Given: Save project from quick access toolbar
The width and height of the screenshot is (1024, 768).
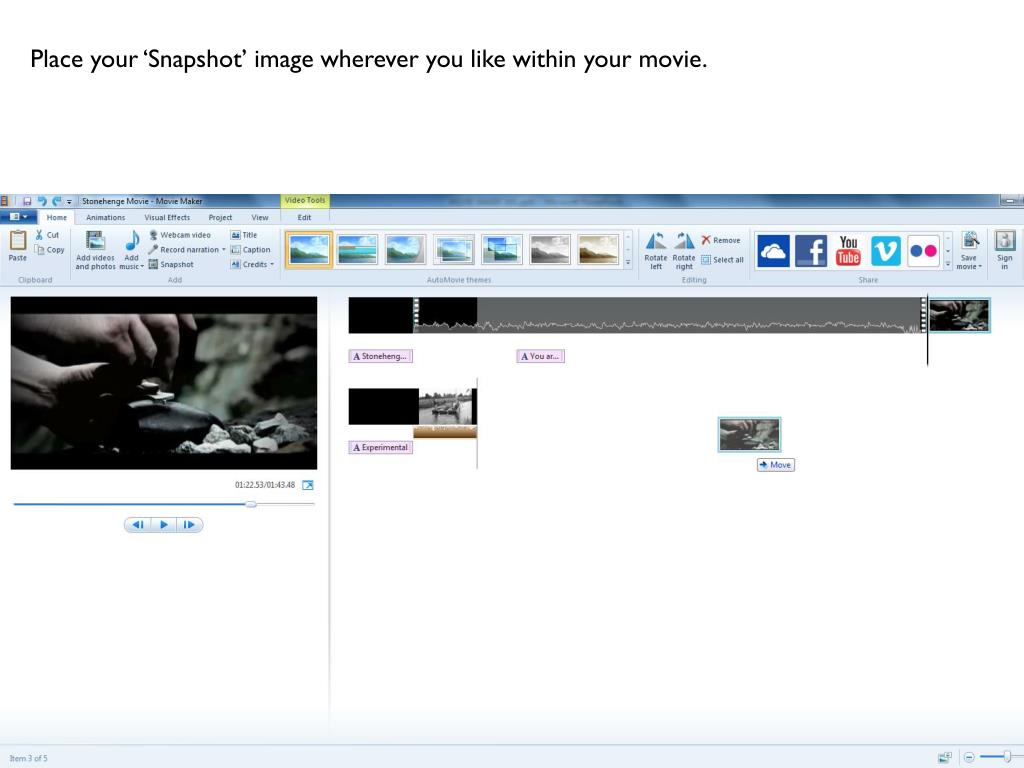Looking at the screenshot, I should [x=27, y=201].
